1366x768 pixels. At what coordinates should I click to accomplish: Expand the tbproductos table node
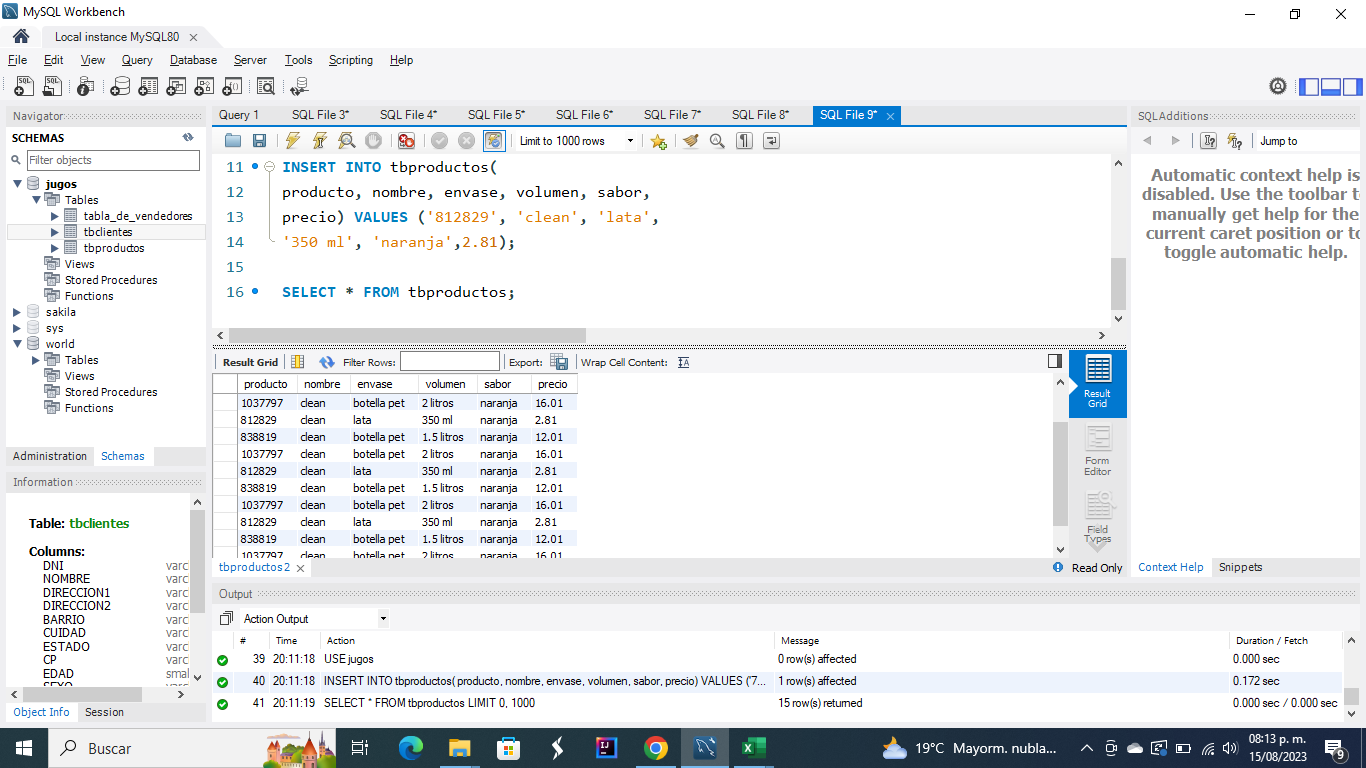click(55, 248)
